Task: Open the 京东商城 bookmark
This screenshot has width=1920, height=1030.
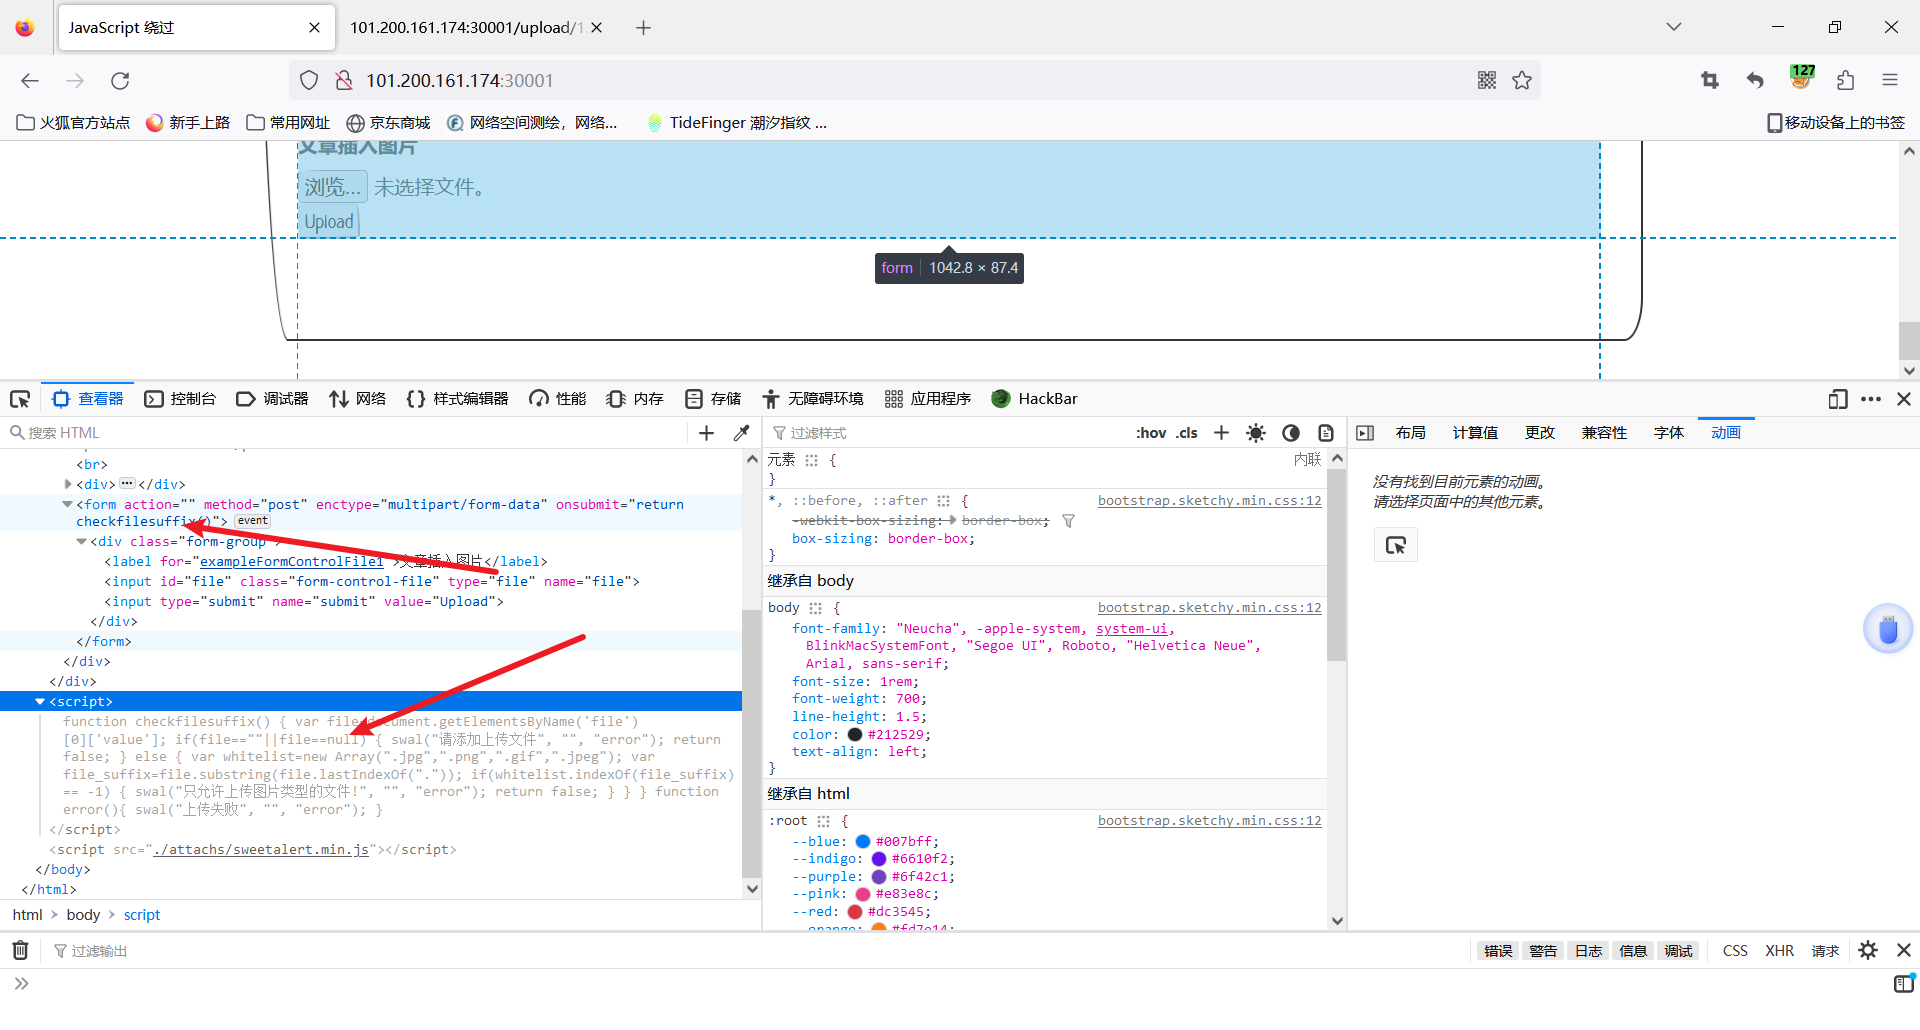Action: pos(389,123)
